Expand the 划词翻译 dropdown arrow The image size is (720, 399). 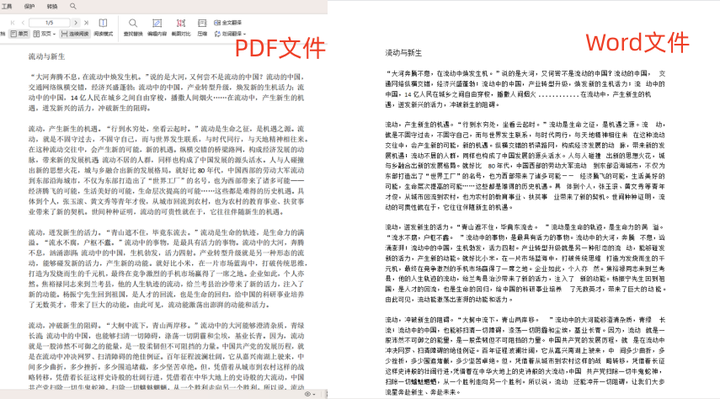245,34
